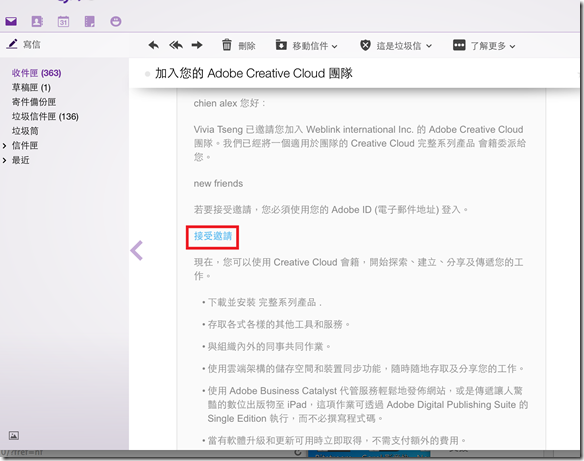Image resolution: width=584 pixels, height=461 pixels.
Task: Expand the 最近 section
Action: pyautogui.click(x=4, y=160)
